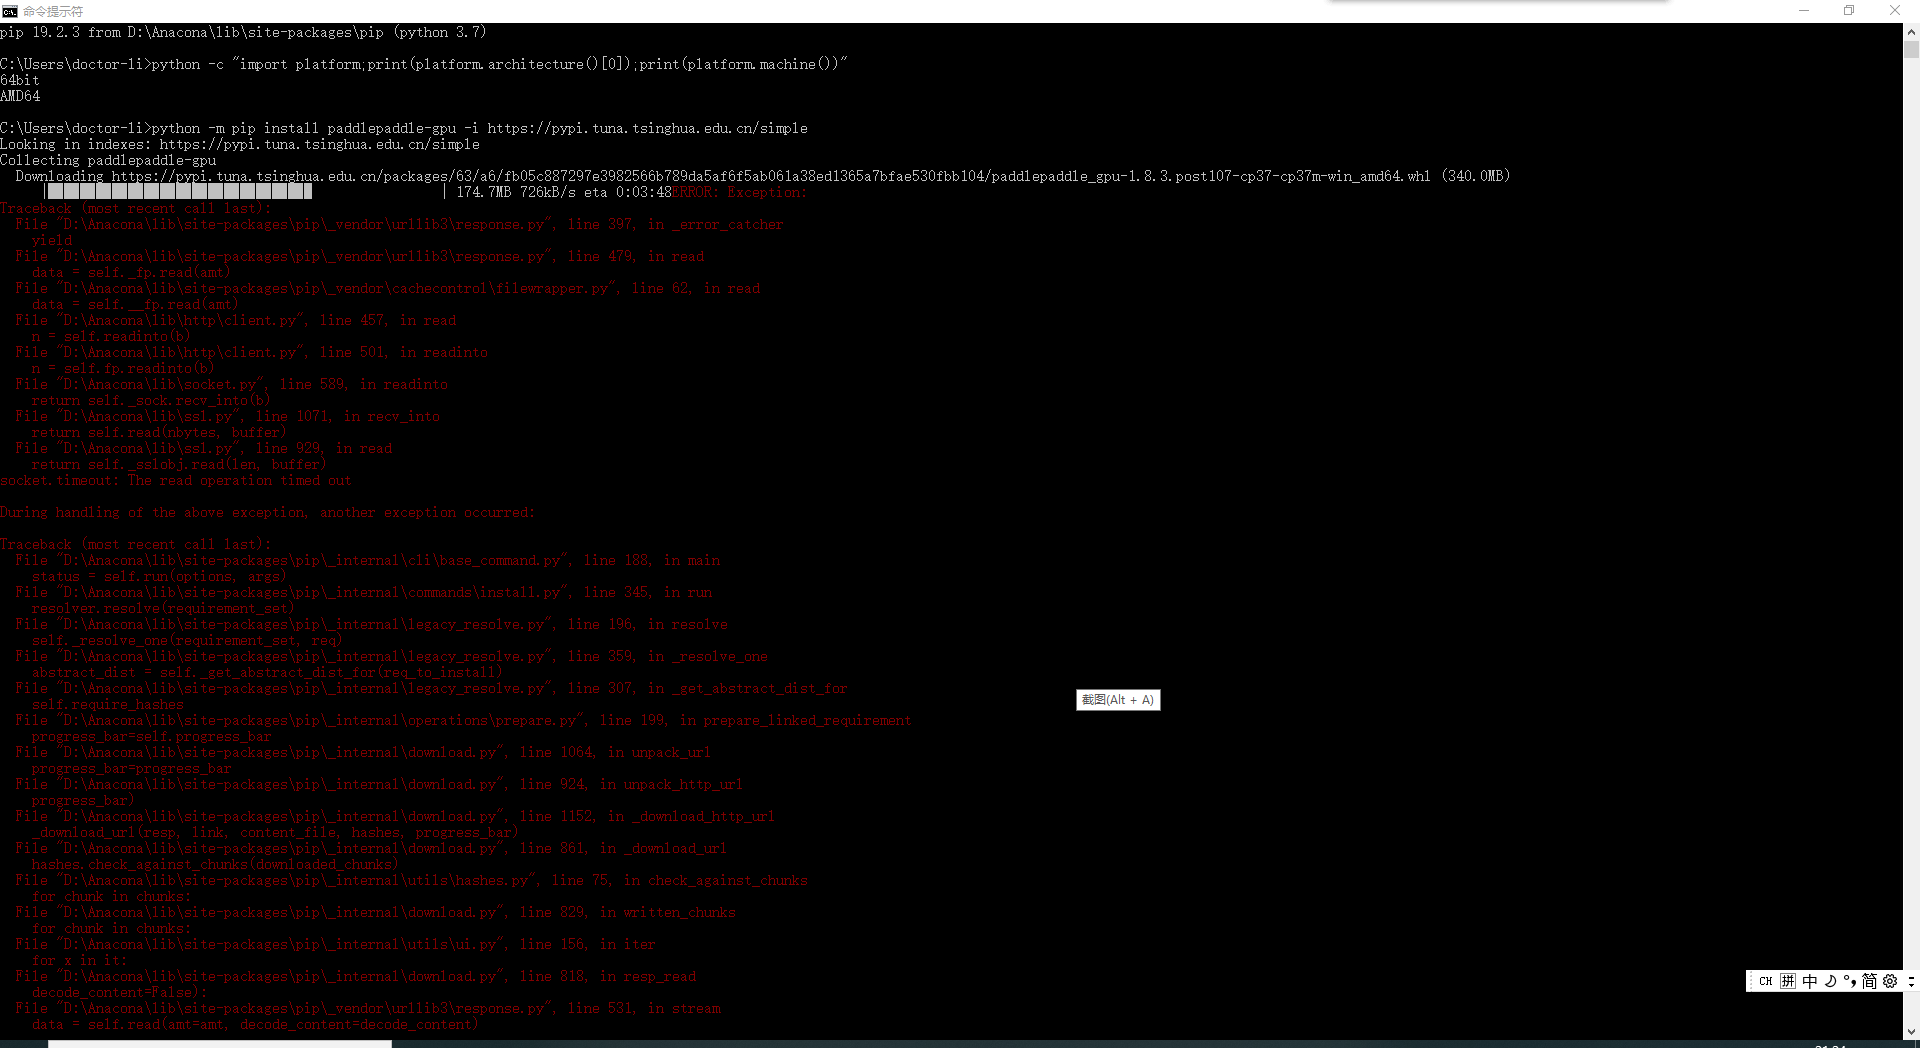Click the ui.py line 156 traceback line

[x=336, y=944]
